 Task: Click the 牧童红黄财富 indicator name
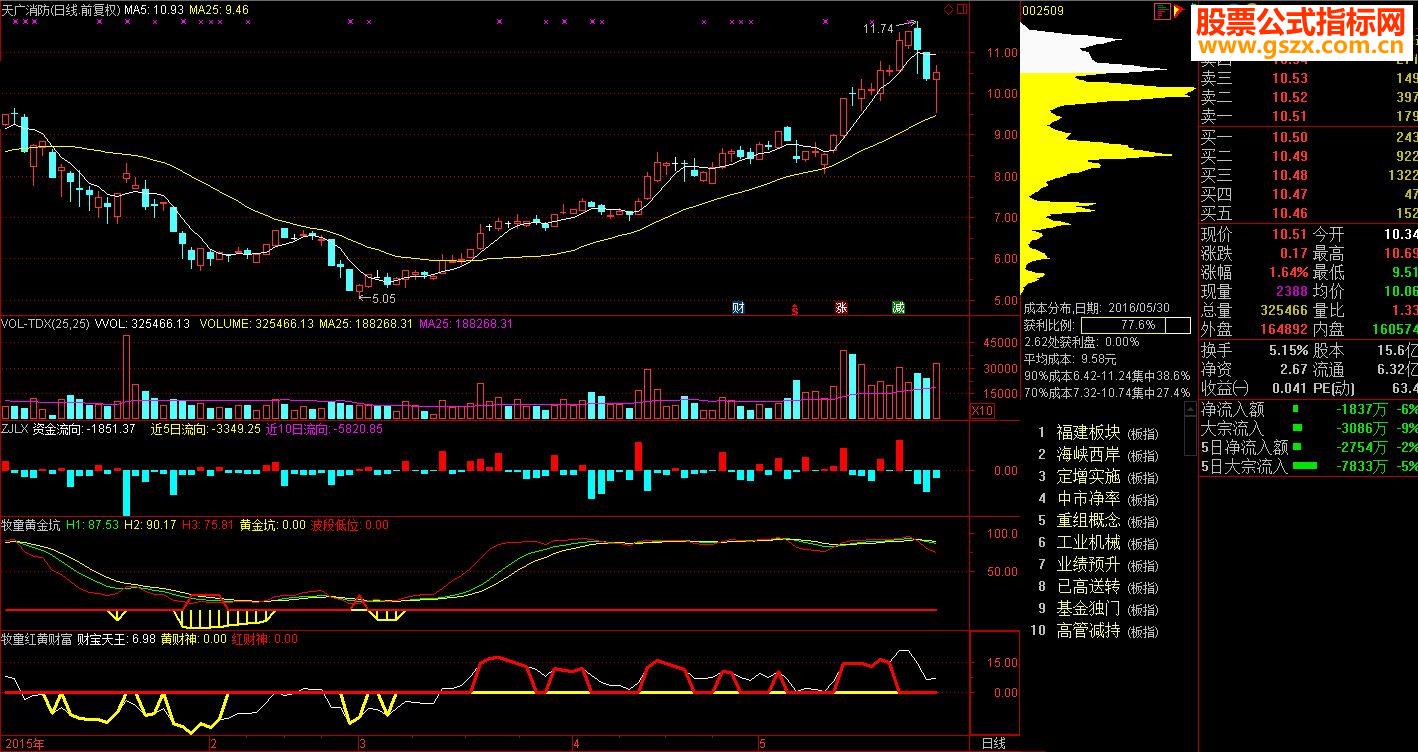[x=36, y=639]
